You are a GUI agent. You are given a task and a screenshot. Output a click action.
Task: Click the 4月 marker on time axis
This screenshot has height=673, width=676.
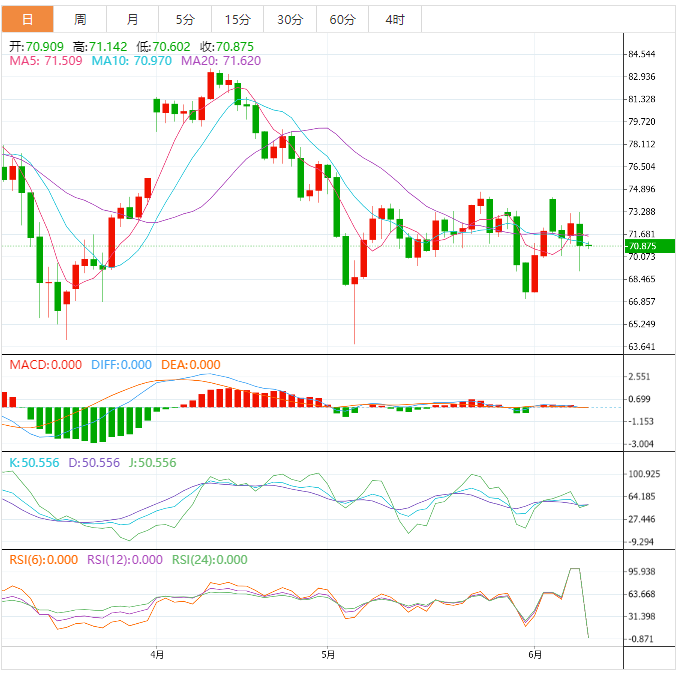(x=157, y=656)
